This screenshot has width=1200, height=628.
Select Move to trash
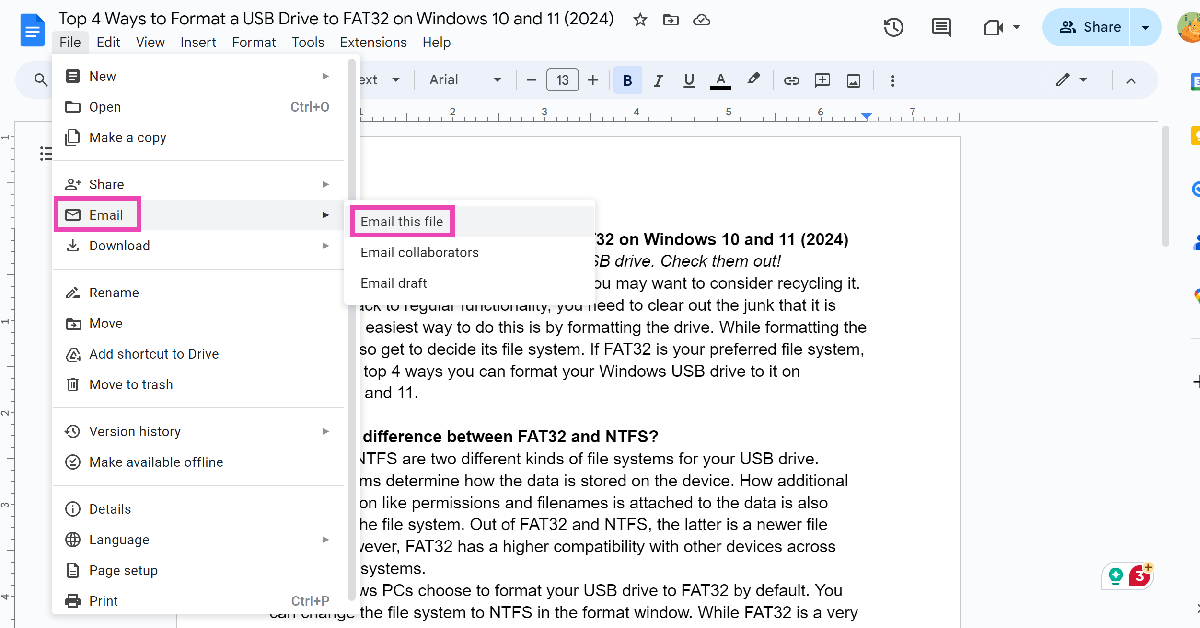198,385
